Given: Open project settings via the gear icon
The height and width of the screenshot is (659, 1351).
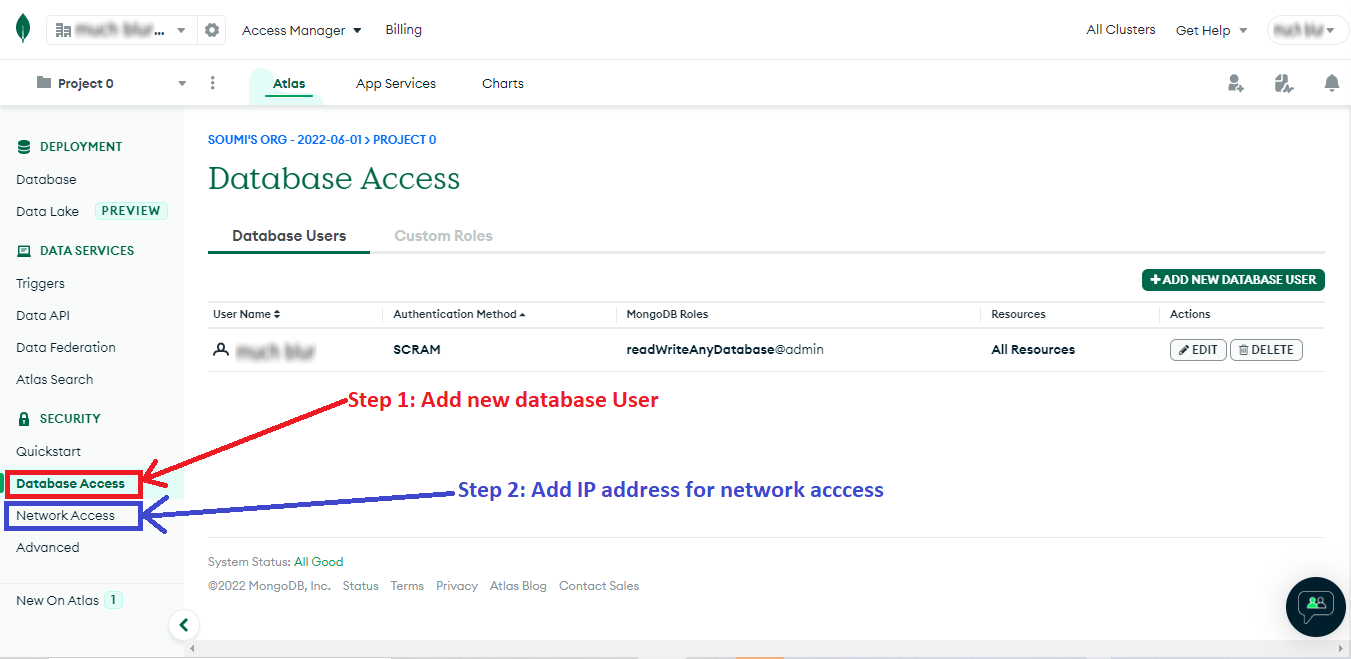Looking at the screenshot, I should coord(210,29).
